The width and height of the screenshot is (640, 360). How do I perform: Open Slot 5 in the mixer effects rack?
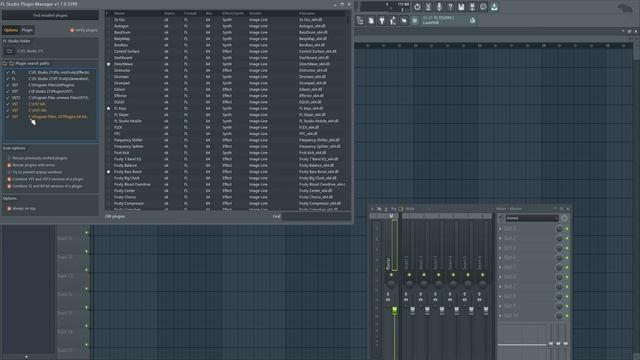527,267
